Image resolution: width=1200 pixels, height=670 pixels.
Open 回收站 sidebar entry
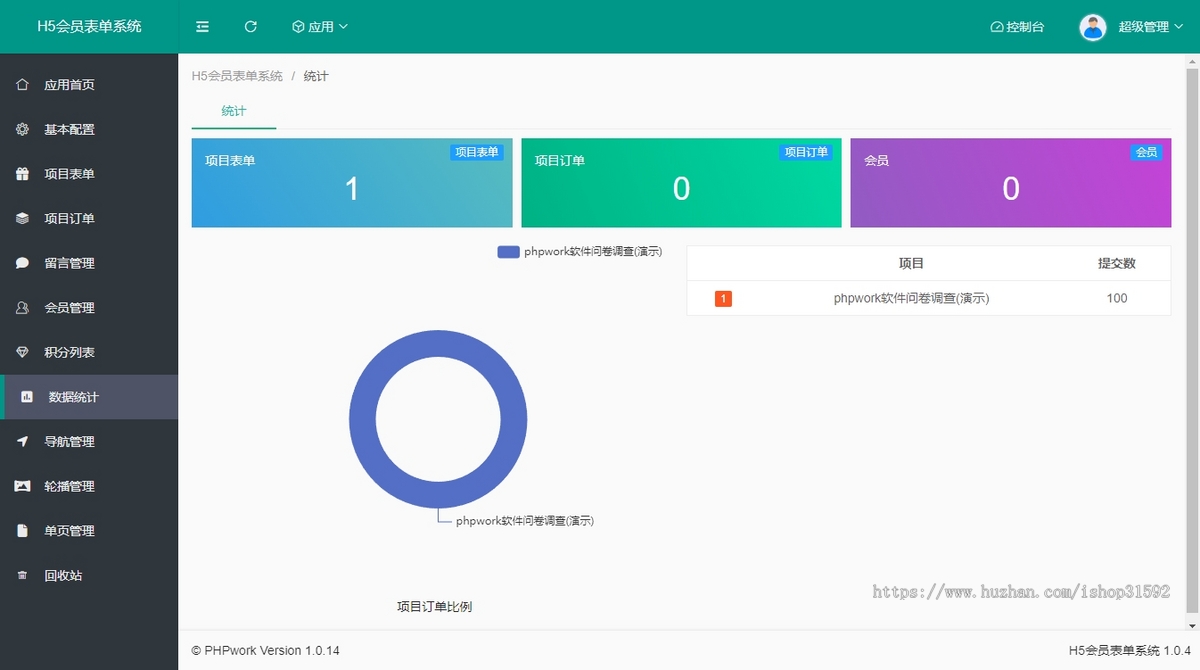coord(89,576)
